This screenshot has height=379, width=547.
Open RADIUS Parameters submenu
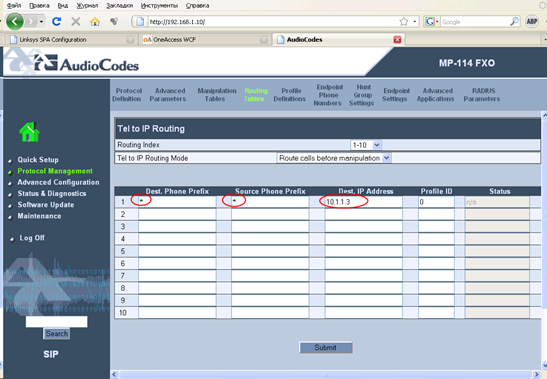482,95
